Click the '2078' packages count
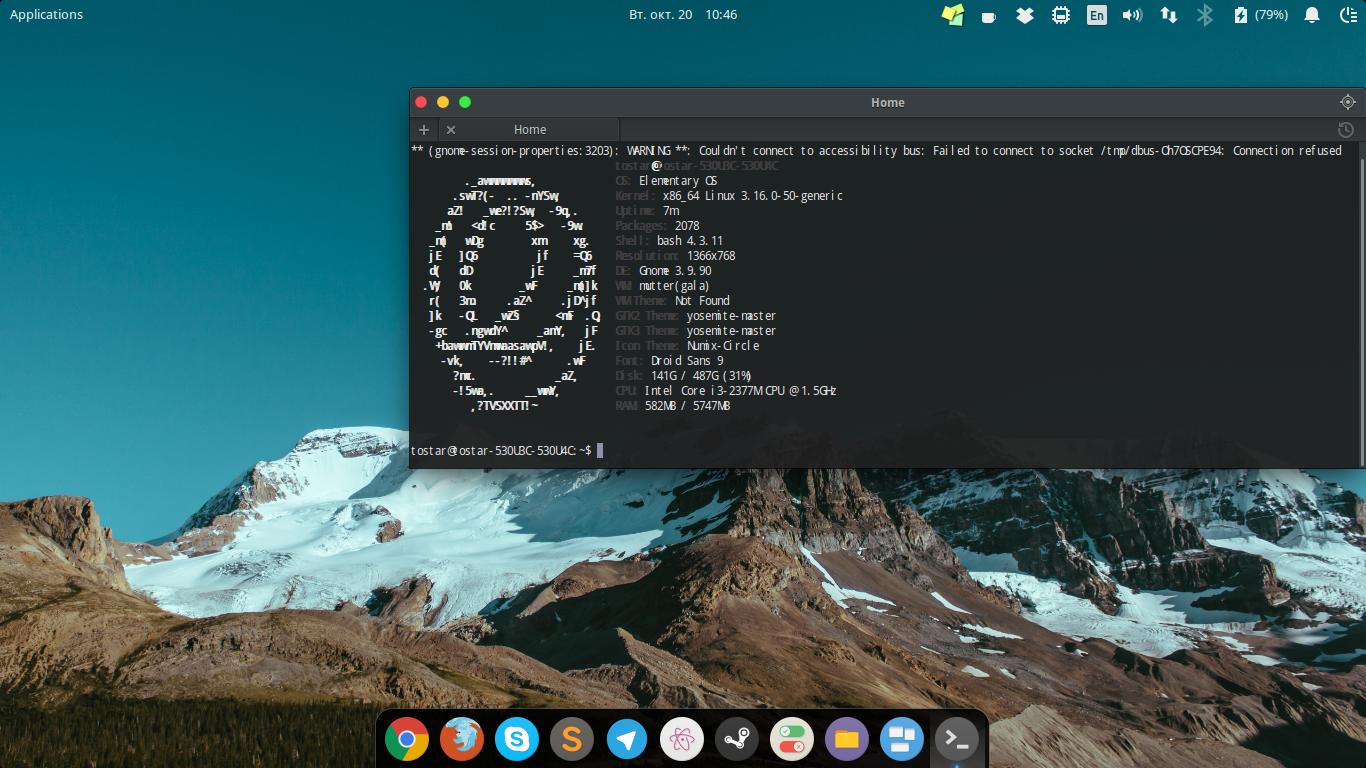The height and width of the screenshot is (768, 1366). coord(687,226)
